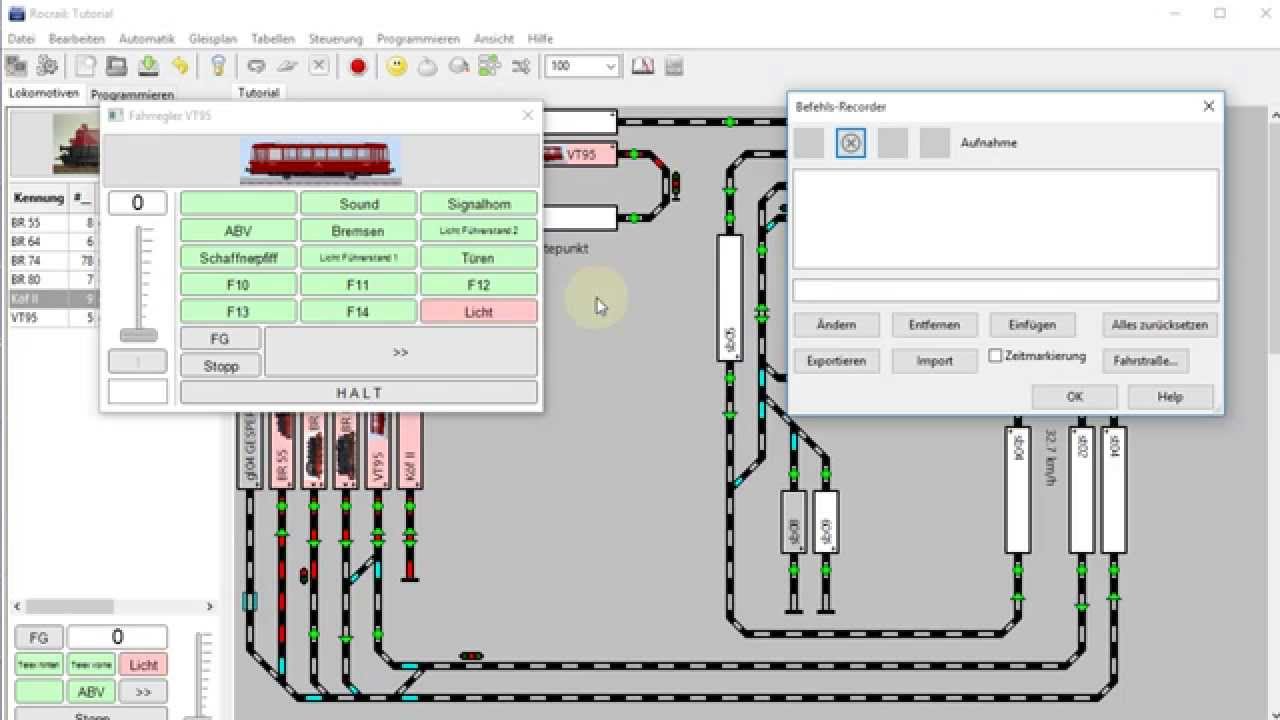The image size is (1280, 720).
Task: Click the circled X icon in Befehls-Recorder
Action: (x=851, y=143)
